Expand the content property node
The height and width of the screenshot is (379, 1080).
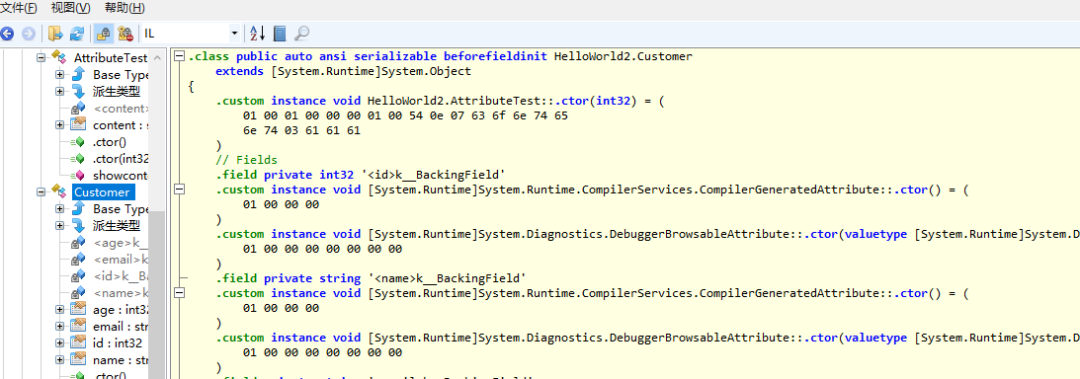point(60,125)
